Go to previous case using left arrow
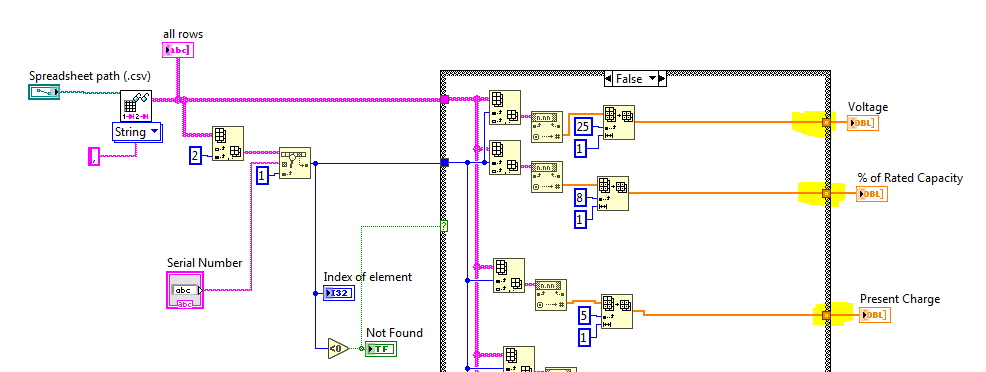 click(607, 79)
